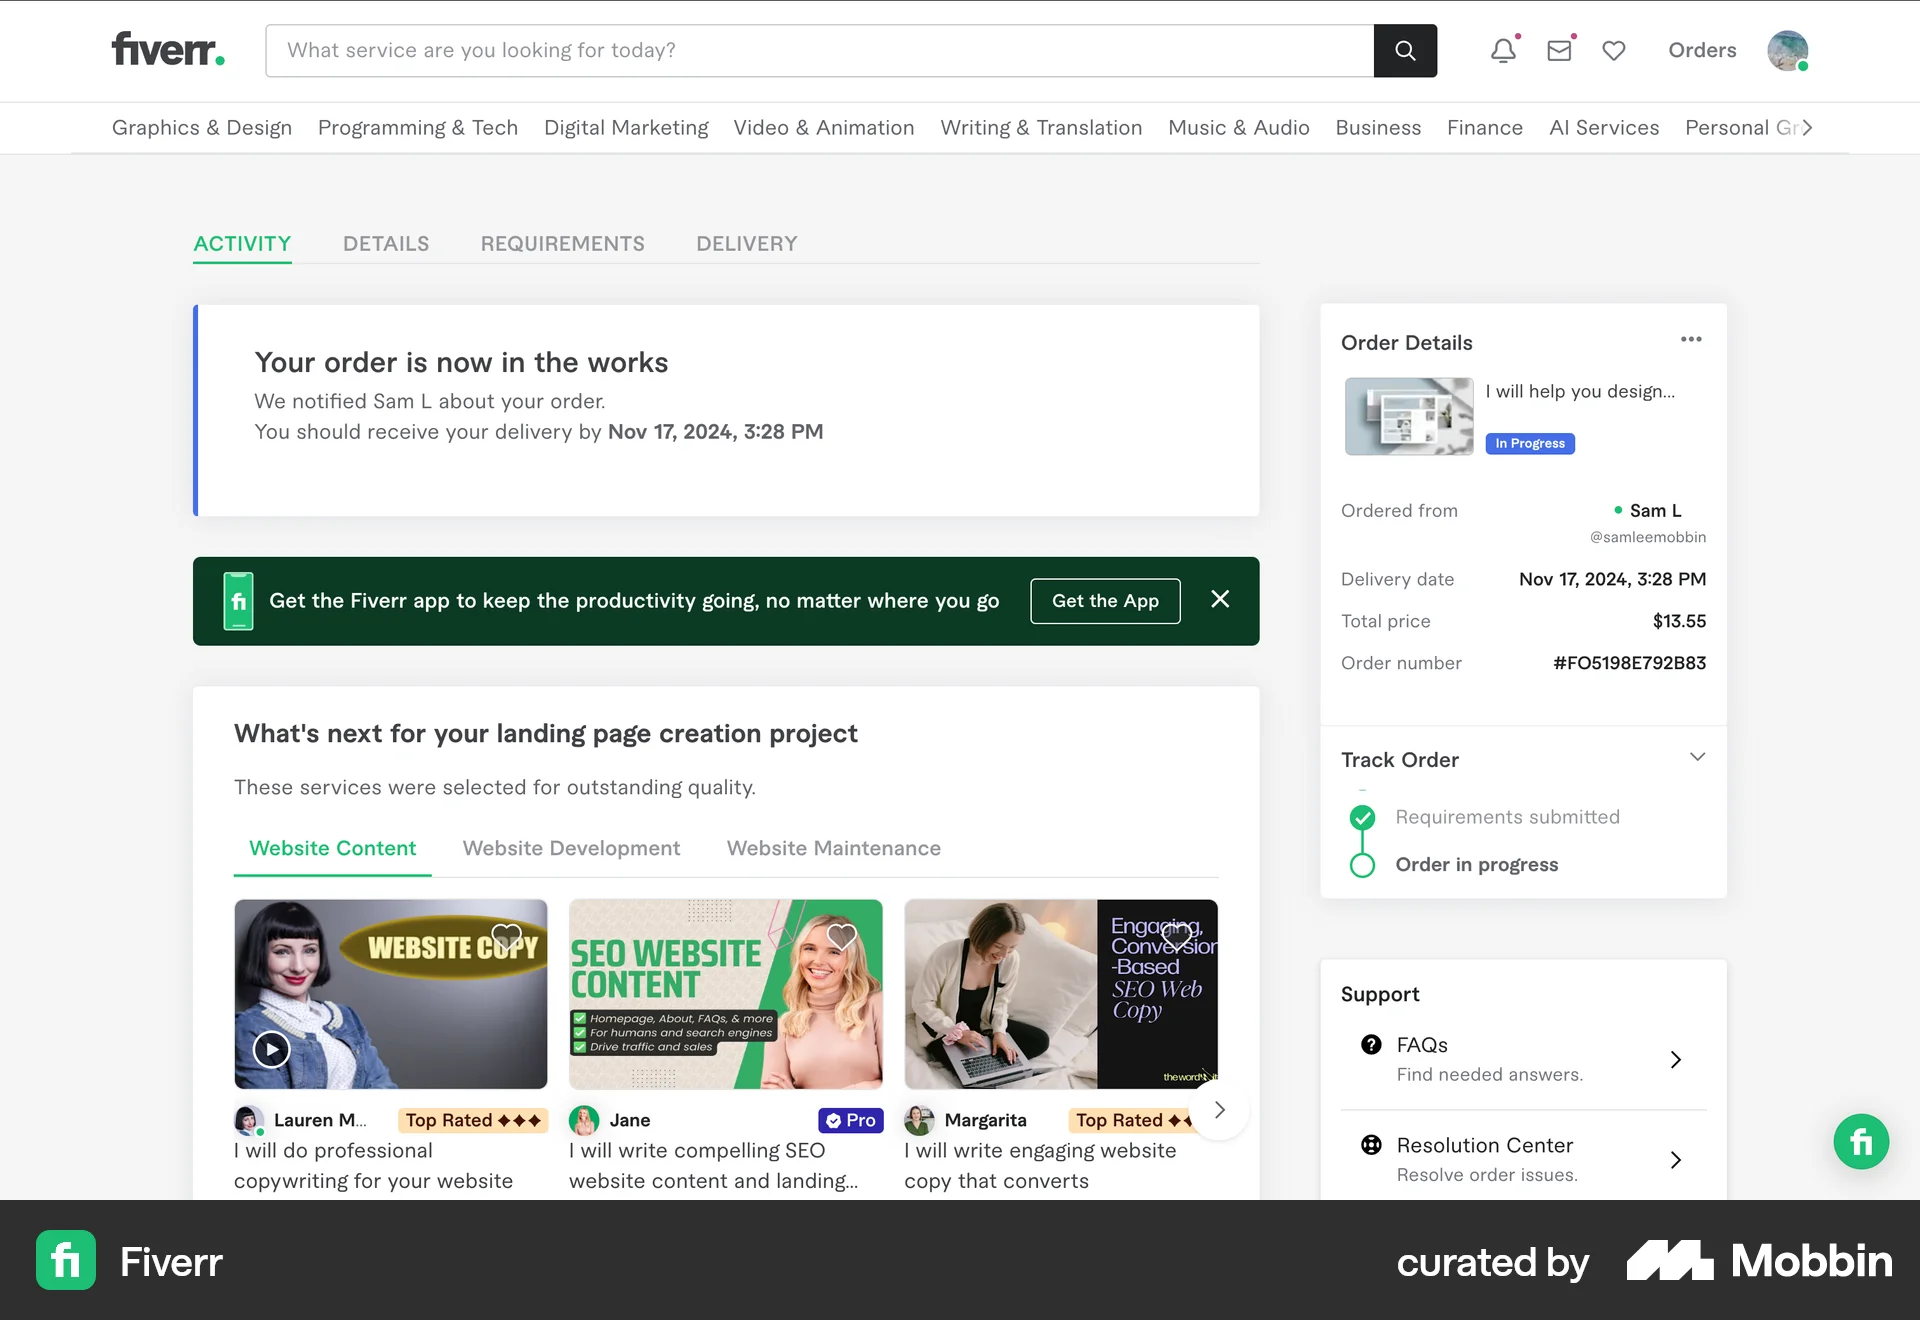Open the Order Details options menu

[x=1691, y=339]
